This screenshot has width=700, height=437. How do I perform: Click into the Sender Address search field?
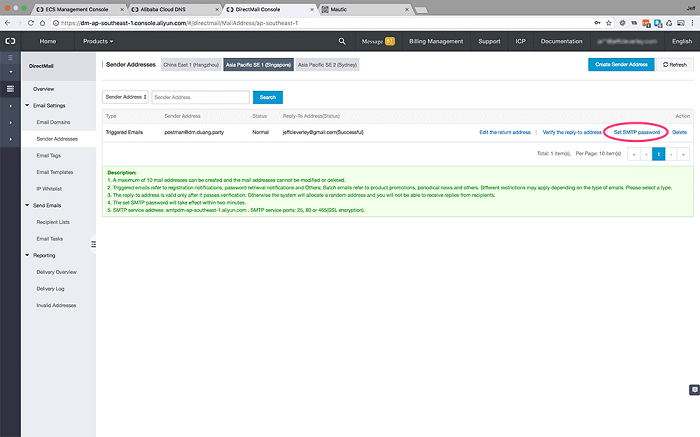(x=200, y=97)
